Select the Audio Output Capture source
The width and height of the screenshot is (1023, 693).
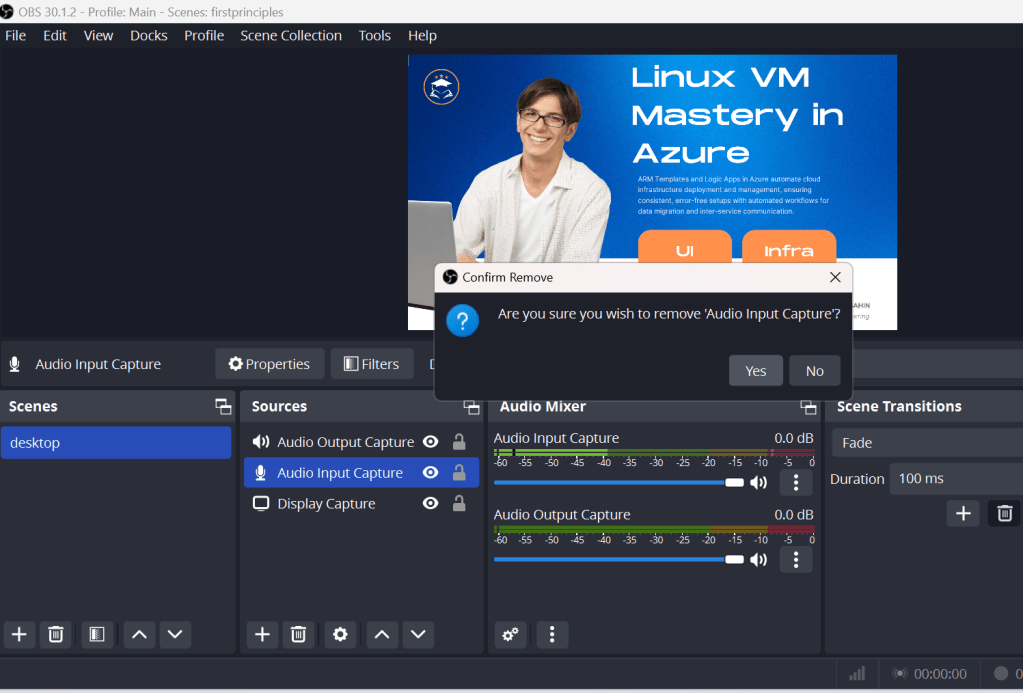coord(345,442)
